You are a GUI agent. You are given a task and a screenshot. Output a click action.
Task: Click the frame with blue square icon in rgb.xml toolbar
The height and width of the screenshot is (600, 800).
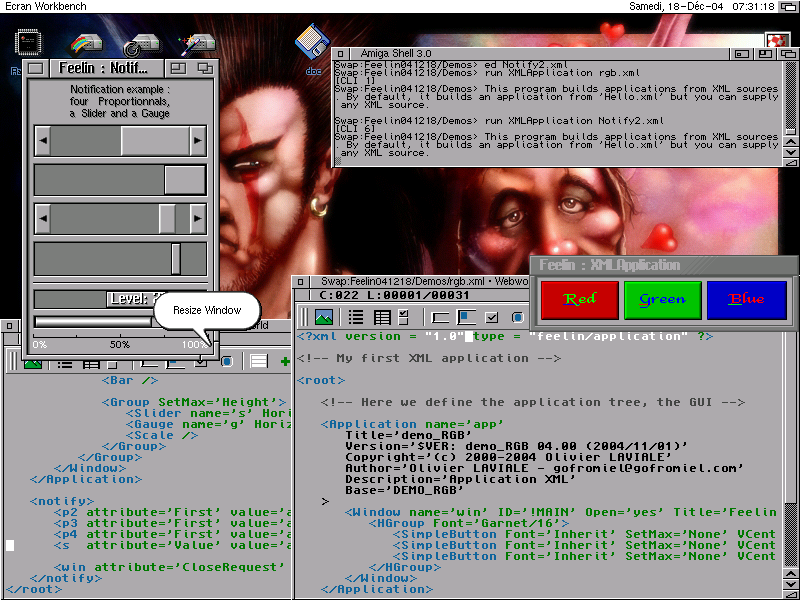465,317
